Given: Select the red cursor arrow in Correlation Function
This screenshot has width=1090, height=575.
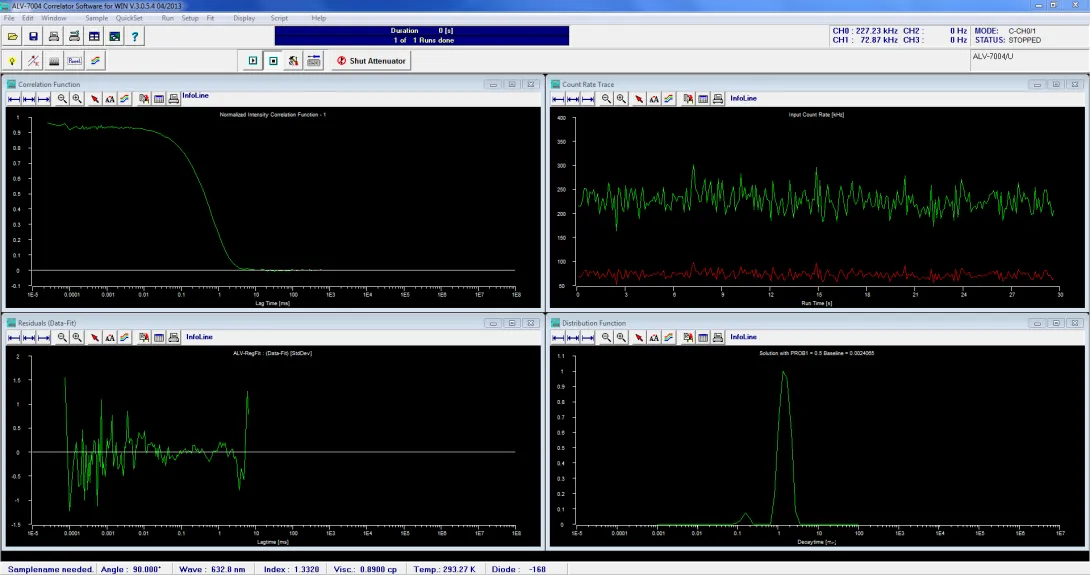Looking at the screenshot, I should (95, 99).
